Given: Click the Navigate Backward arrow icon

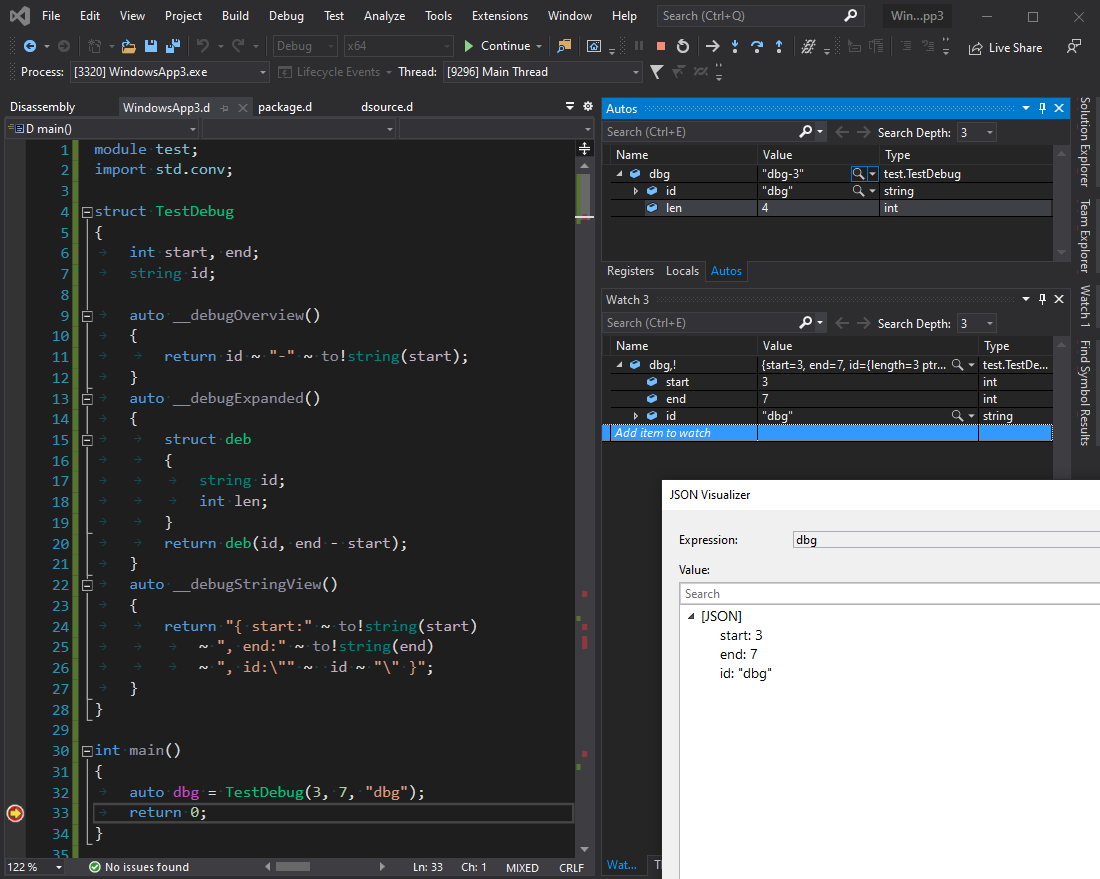Looking at the screenshot, I should 29,46.
